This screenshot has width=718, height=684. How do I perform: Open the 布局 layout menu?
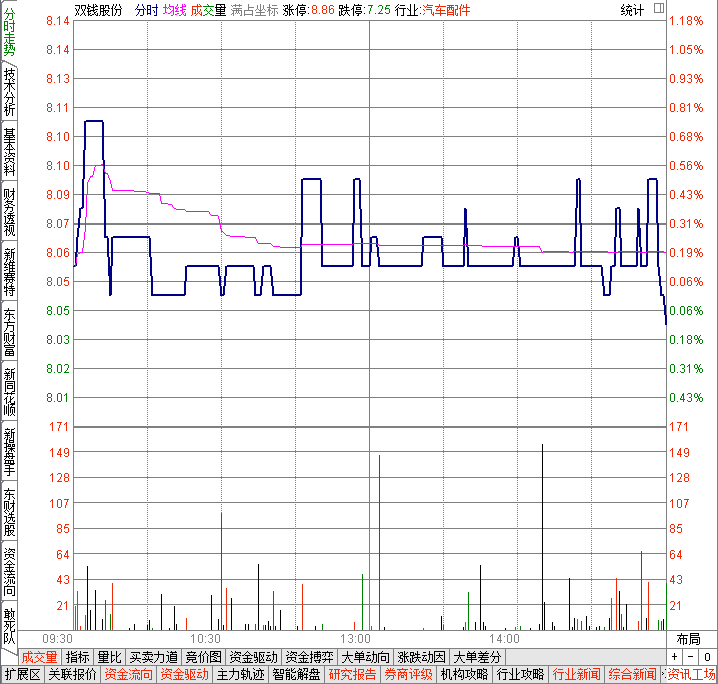tap(688, 639)
